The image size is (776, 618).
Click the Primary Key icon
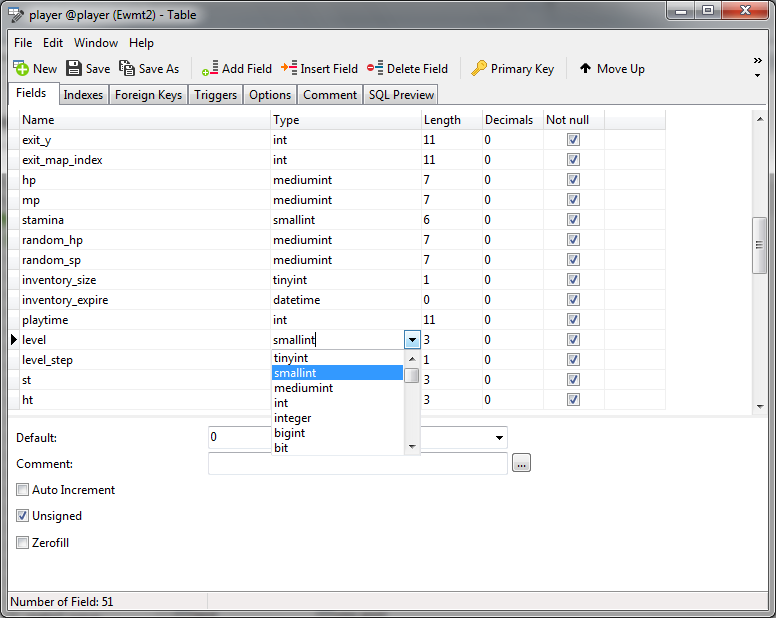(479, 68)
